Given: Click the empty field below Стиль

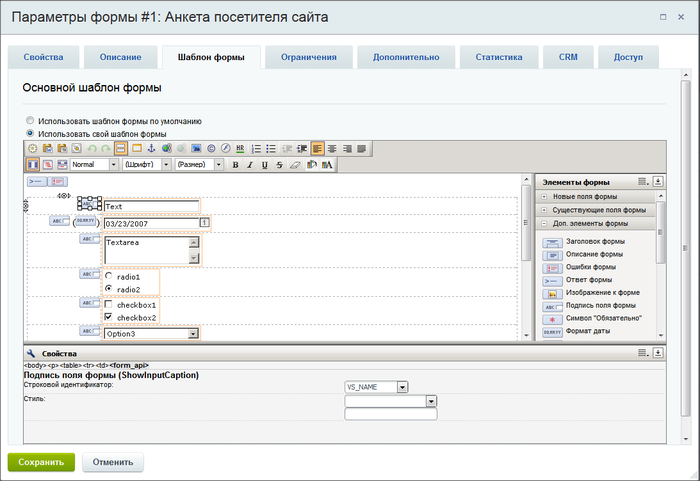Looking at the screenshot, I should [391, 414].
